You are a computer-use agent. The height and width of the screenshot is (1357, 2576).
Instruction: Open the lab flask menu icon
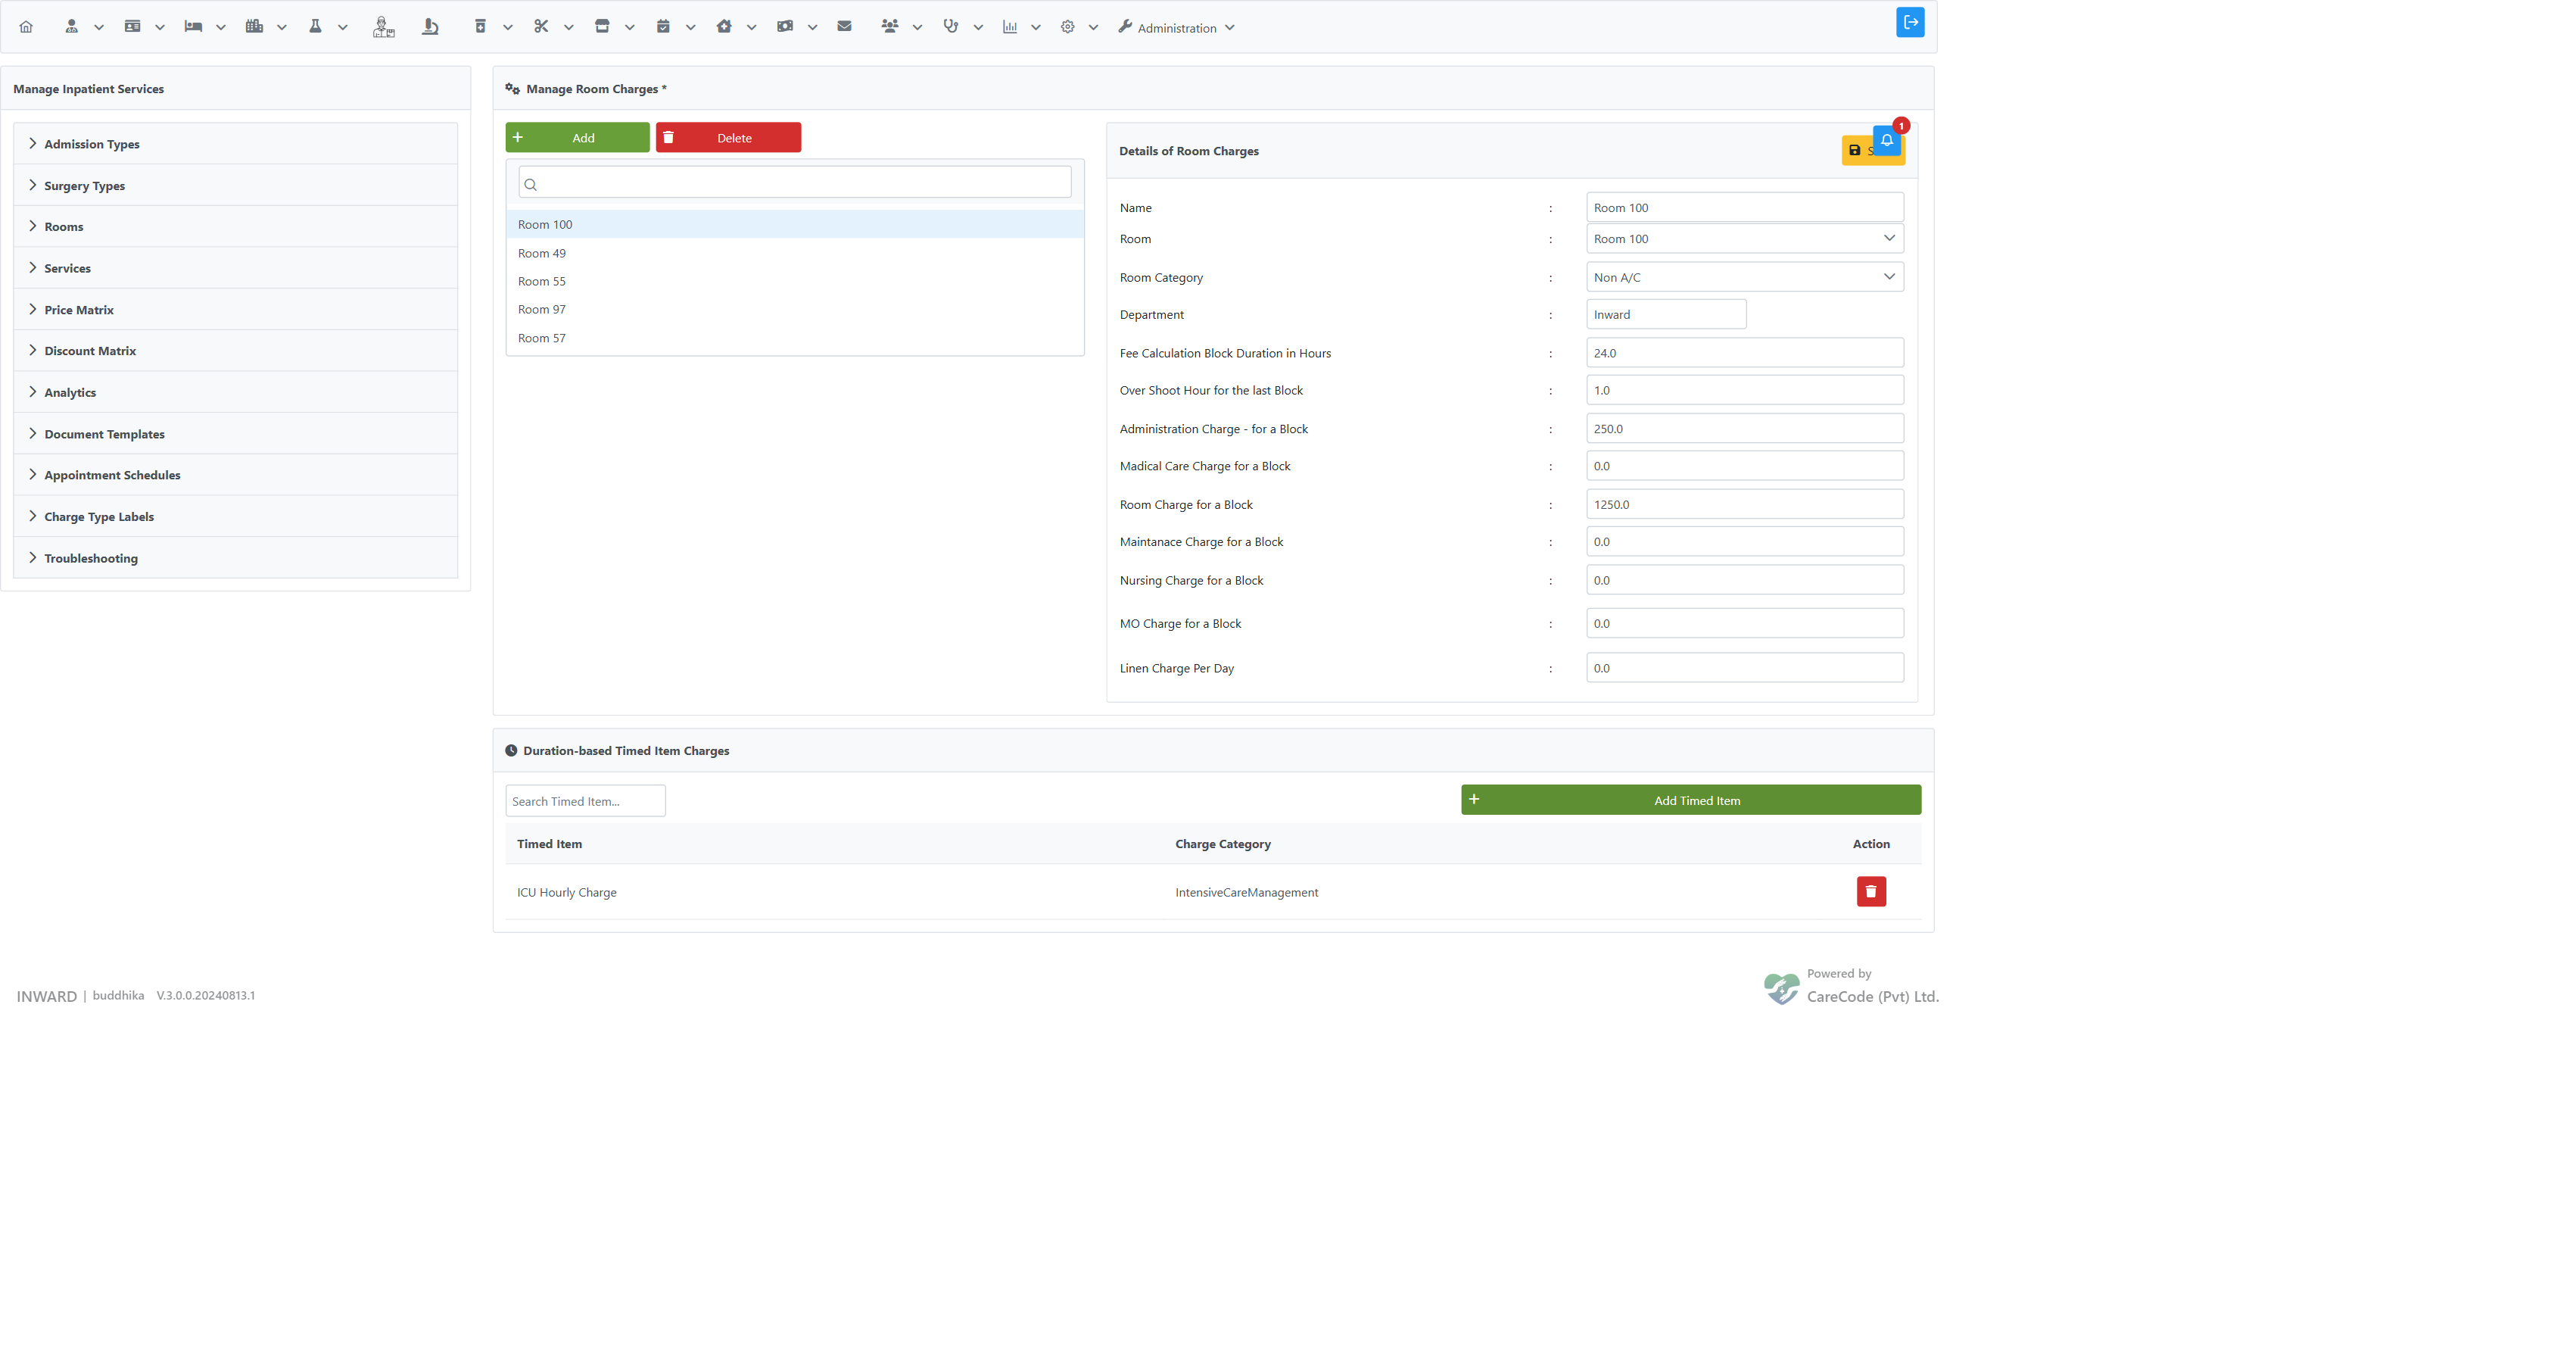pyautogui.click(x=315, y=27)
